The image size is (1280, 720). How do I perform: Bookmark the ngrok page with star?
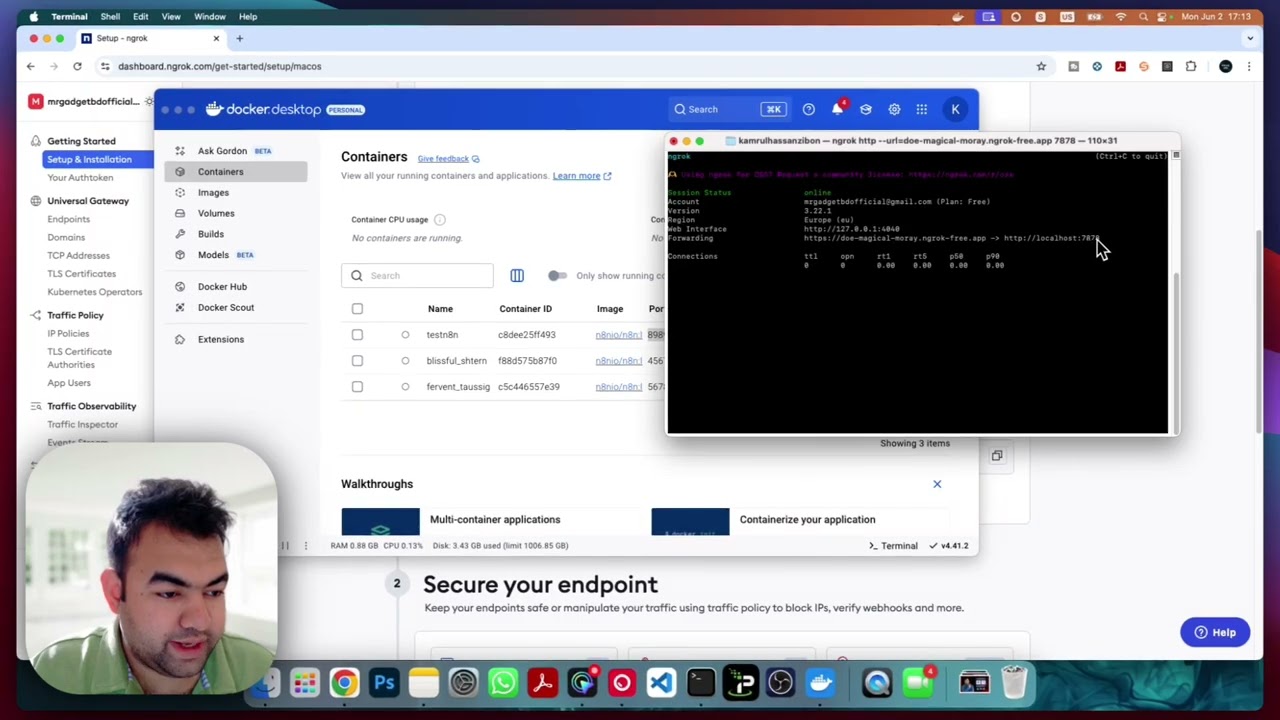[x=1041, y=67]
